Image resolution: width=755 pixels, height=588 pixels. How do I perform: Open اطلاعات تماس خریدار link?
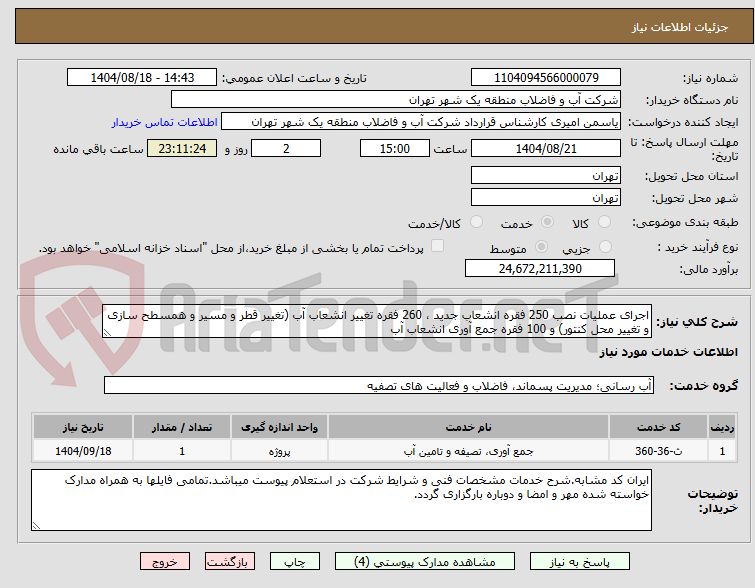point(165,122)
